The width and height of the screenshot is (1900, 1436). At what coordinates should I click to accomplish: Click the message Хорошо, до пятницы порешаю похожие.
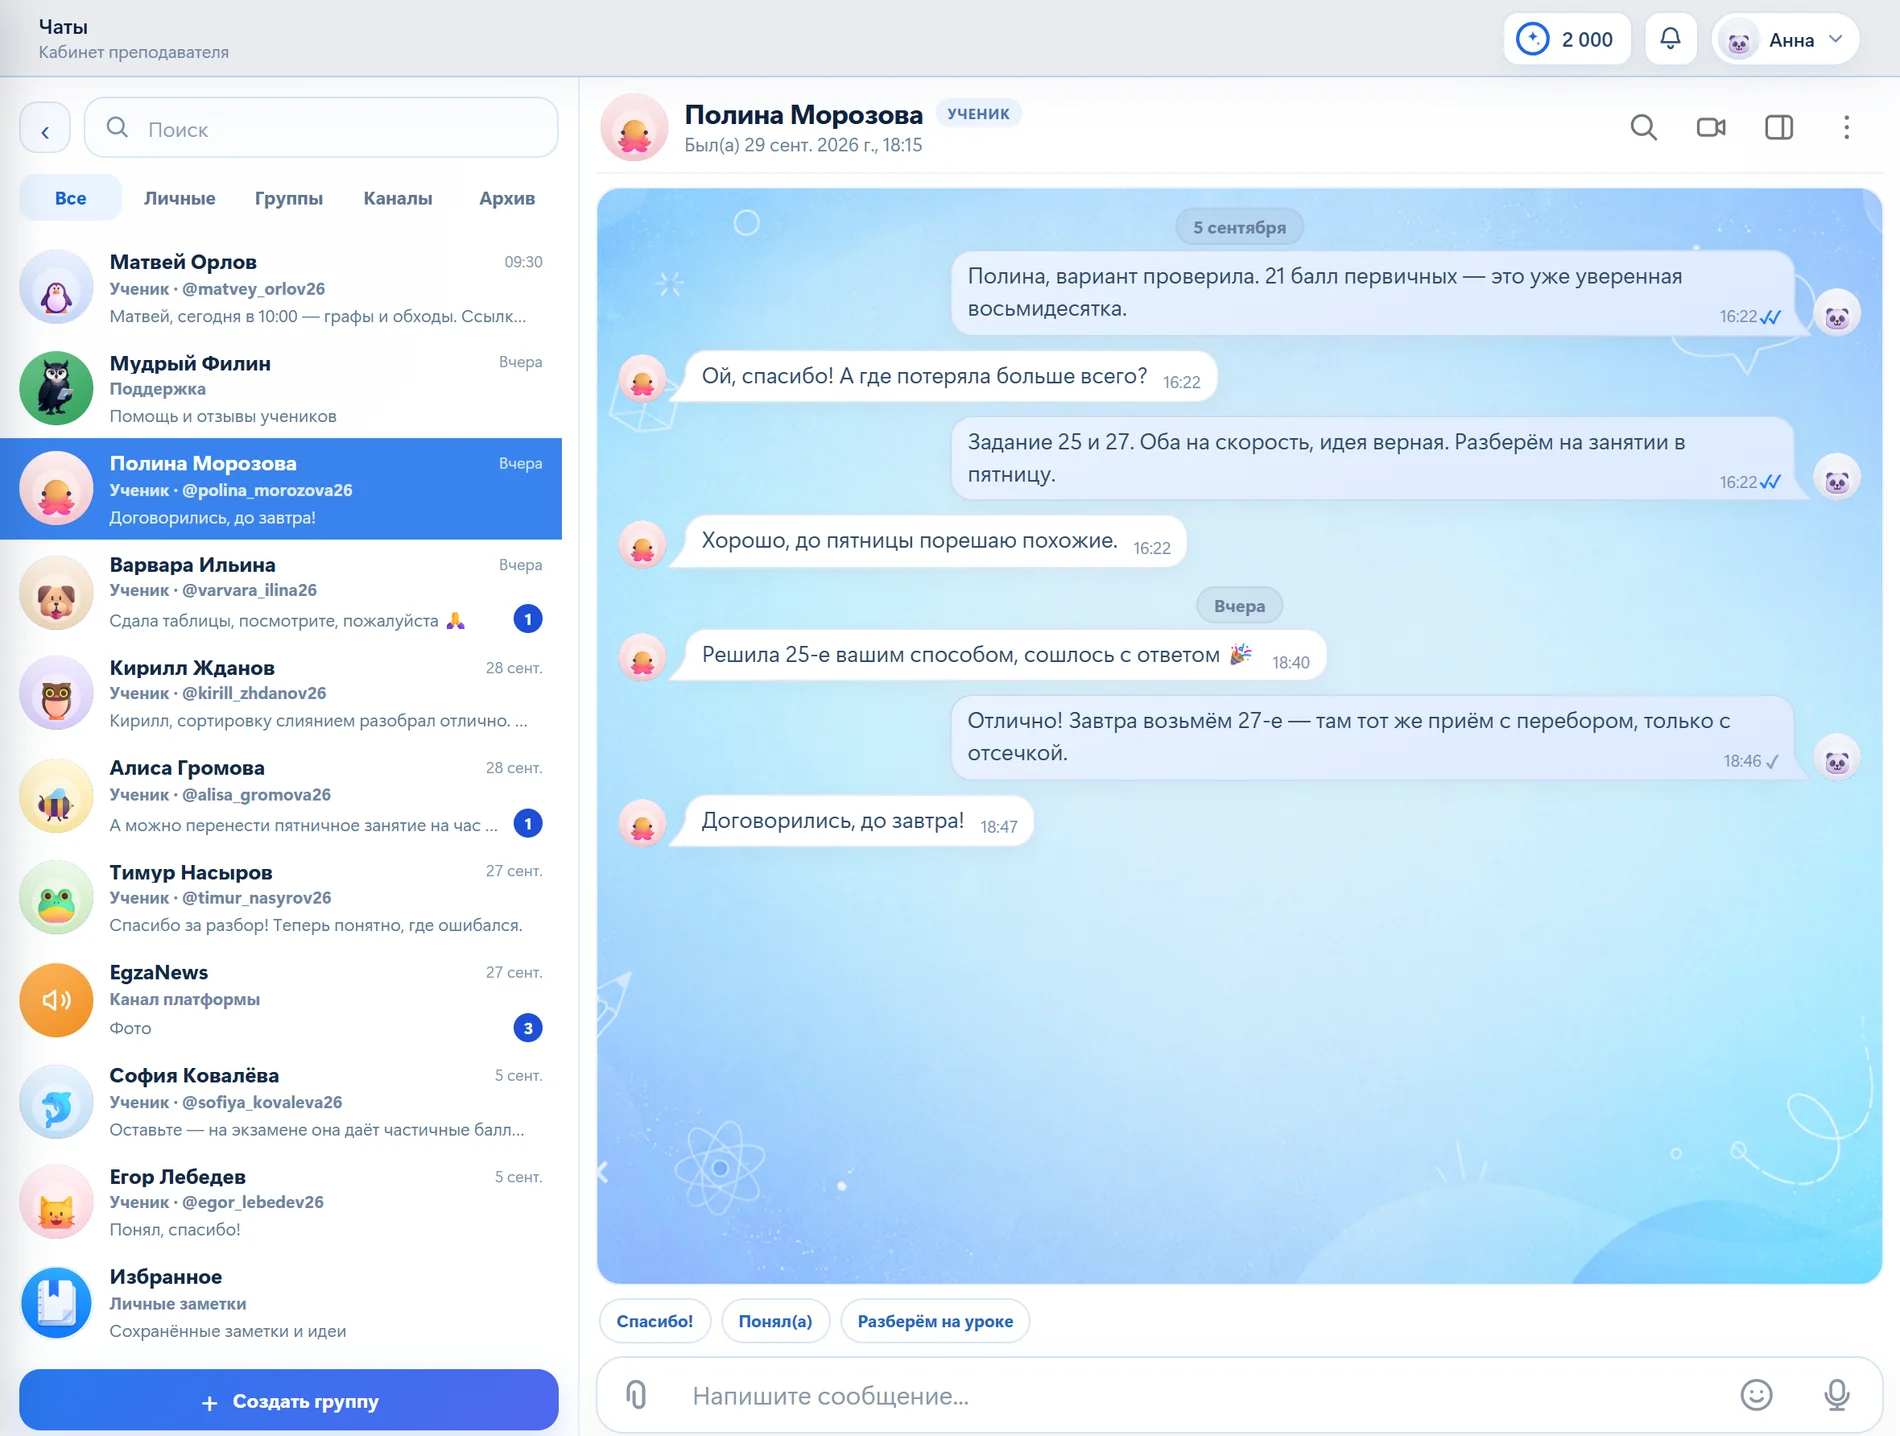point(927,541)
